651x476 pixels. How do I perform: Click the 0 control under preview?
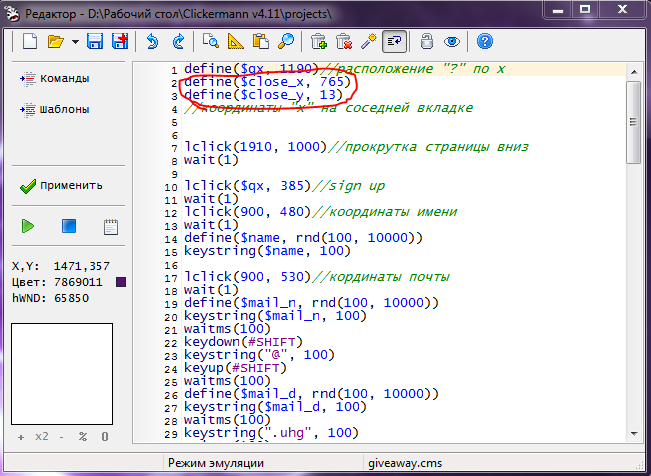point(105,437)
